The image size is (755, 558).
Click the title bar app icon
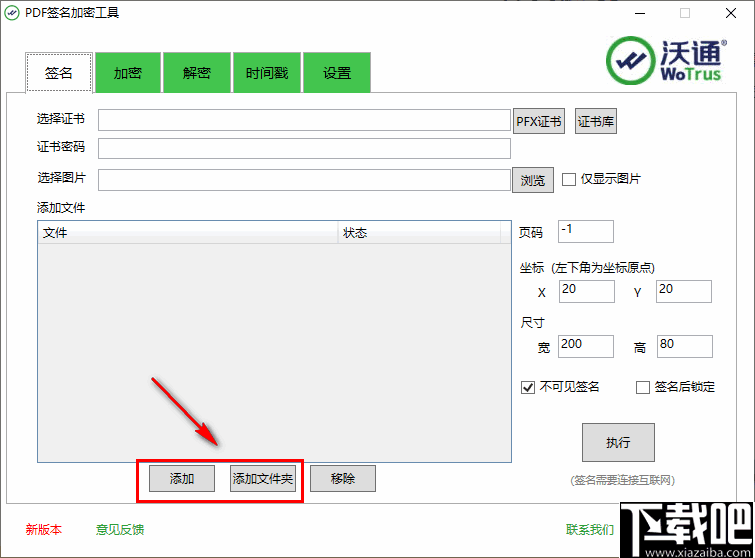tap(12, 13)
